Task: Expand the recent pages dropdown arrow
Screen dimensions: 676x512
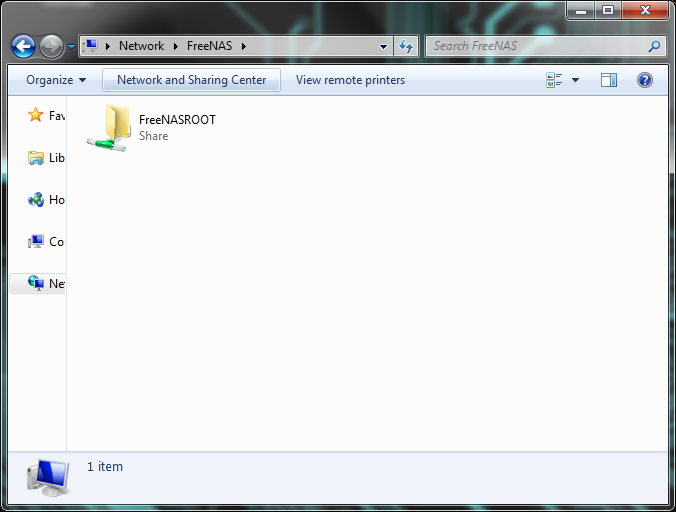Action: [71, 47]
